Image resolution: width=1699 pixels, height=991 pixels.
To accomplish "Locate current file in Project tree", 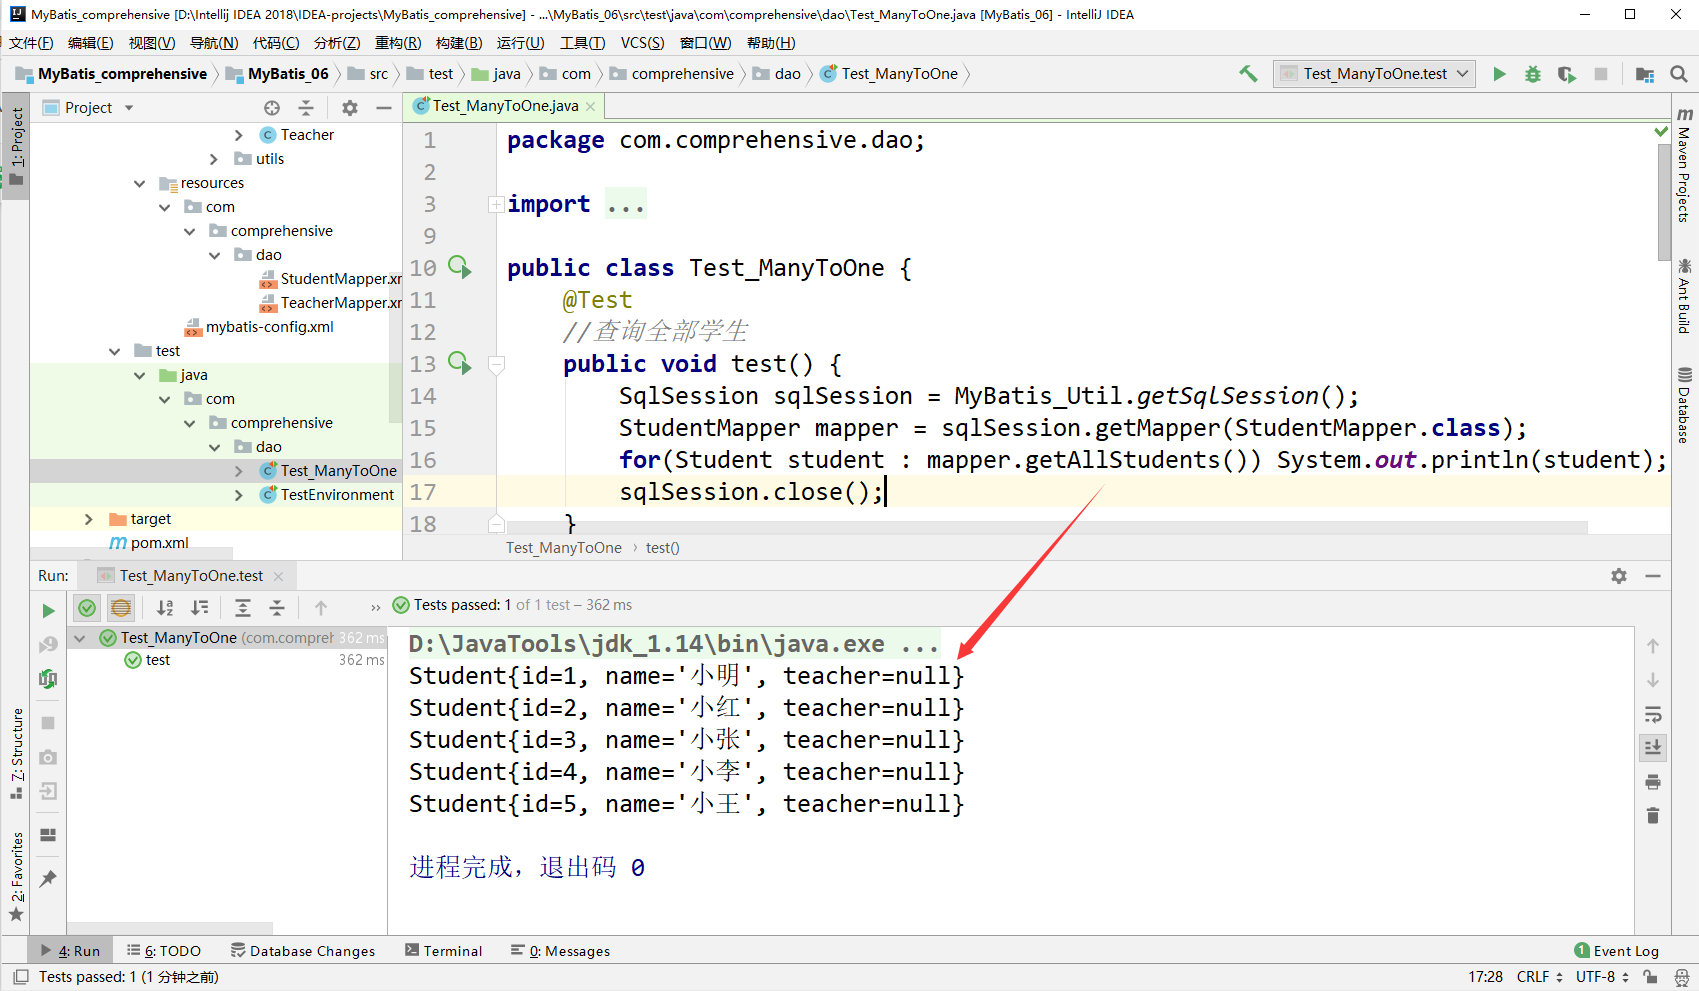I will click(272, 108).
